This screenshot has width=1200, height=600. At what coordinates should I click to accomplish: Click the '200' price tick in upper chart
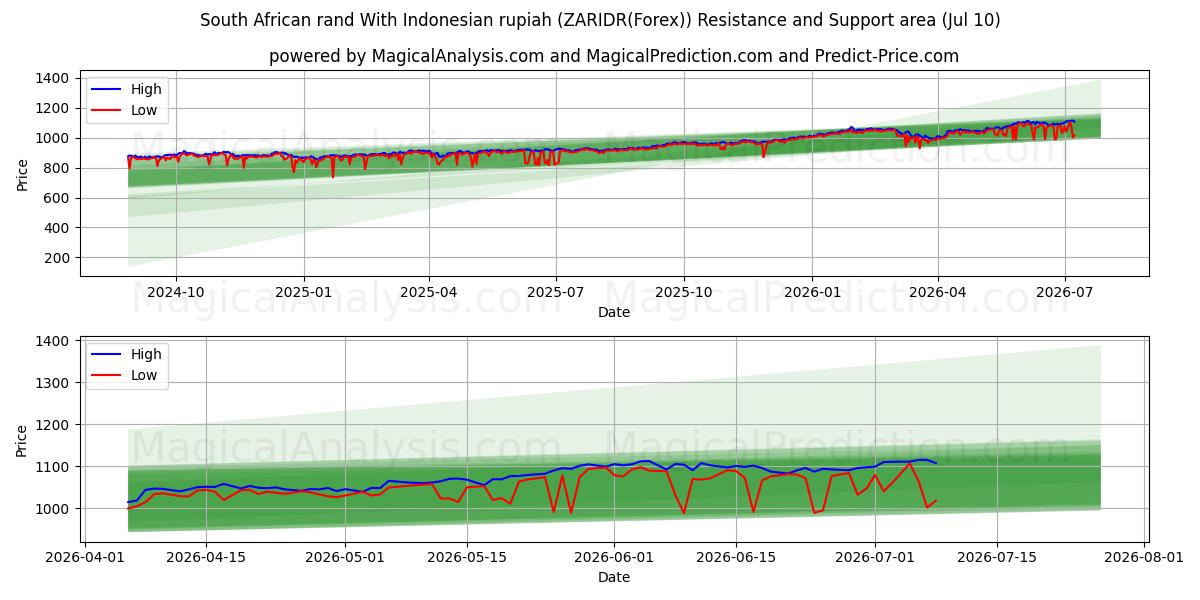click(56, 258)
